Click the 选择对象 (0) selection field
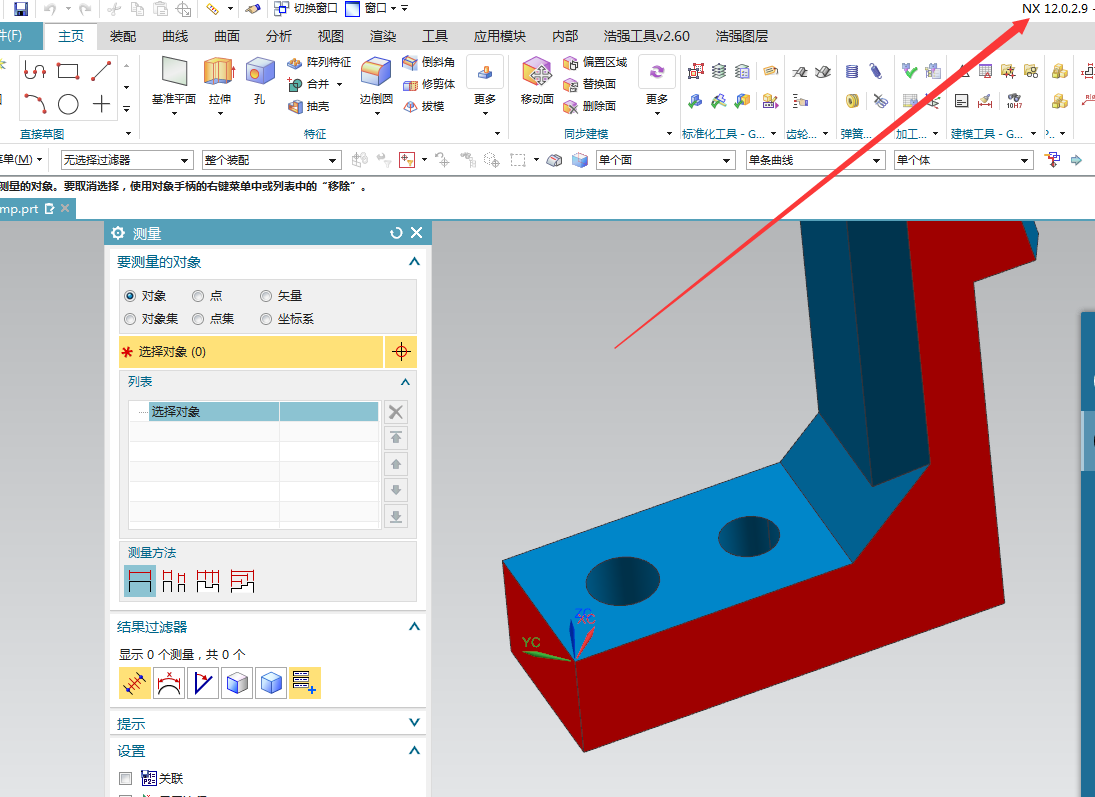1095x797 pixels. point(251,352)
